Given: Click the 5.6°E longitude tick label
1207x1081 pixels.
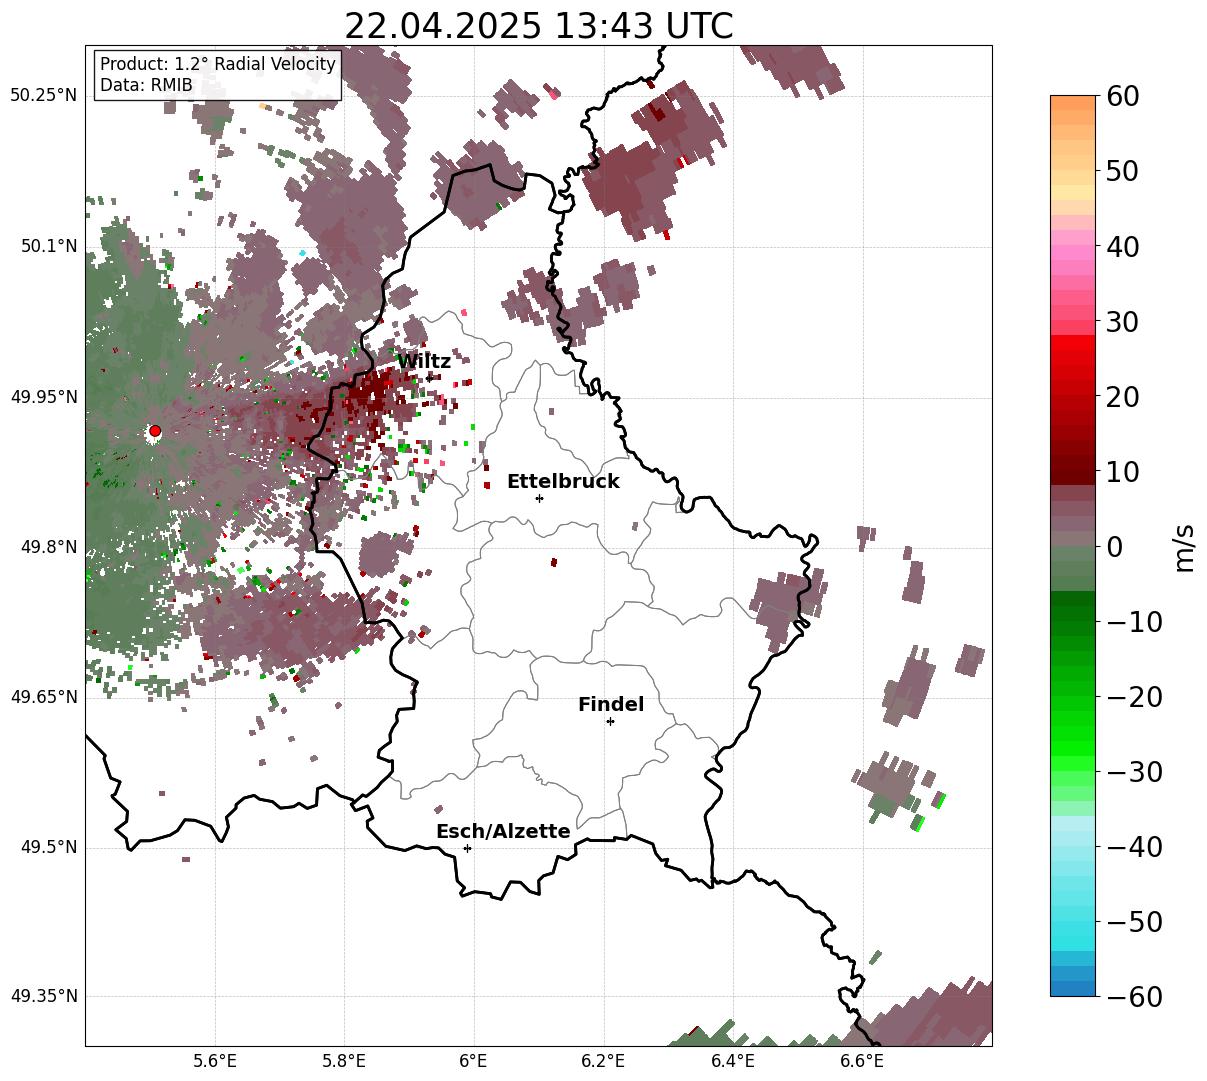Looking at the screenshot, I should (215, 1061).
